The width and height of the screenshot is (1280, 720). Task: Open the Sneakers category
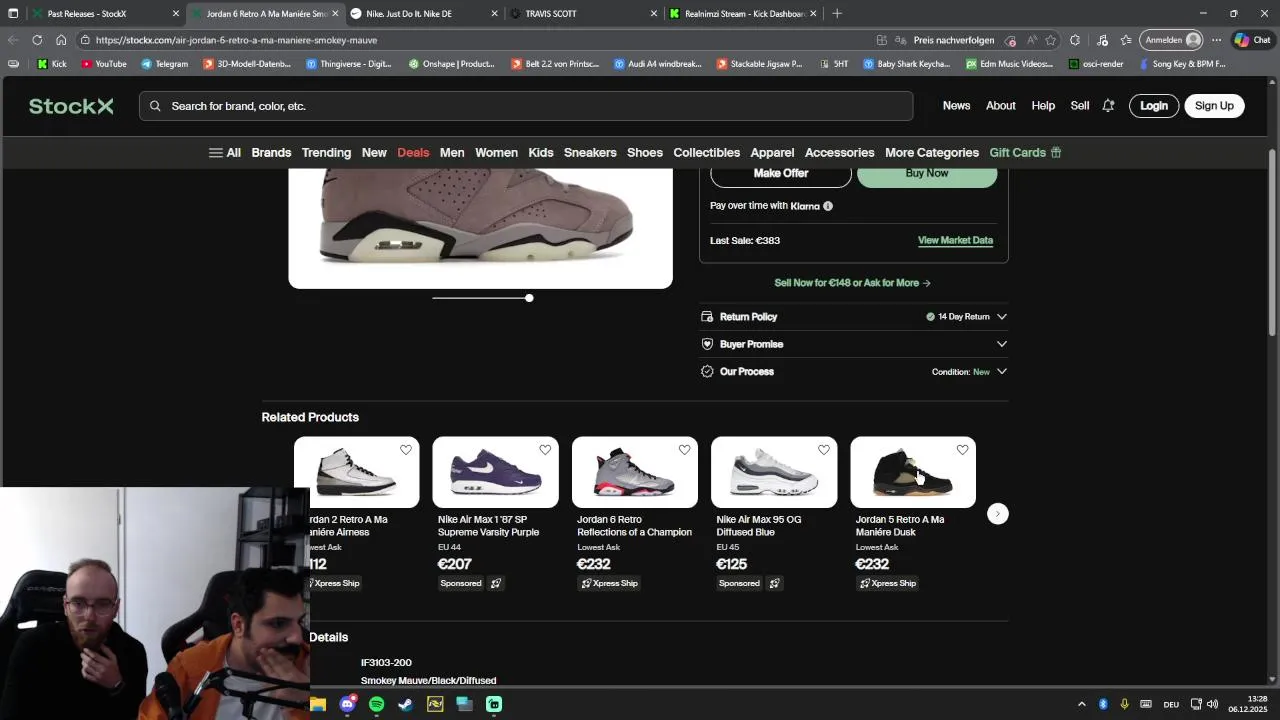point(590,153)
